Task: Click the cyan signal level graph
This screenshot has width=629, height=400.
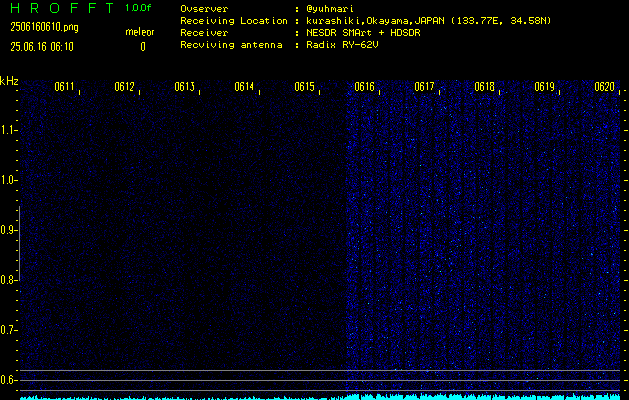Action: [x=320, y=397]
